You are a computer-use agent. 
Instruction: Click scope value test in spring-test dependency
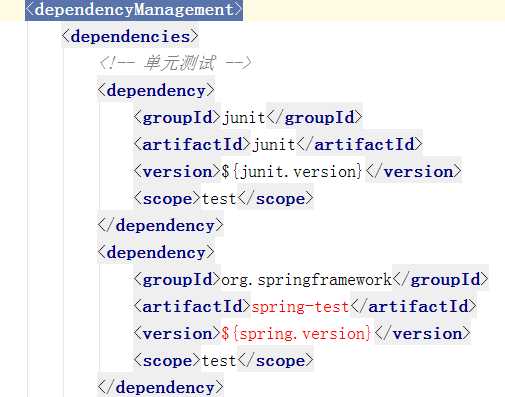(219, 361)
